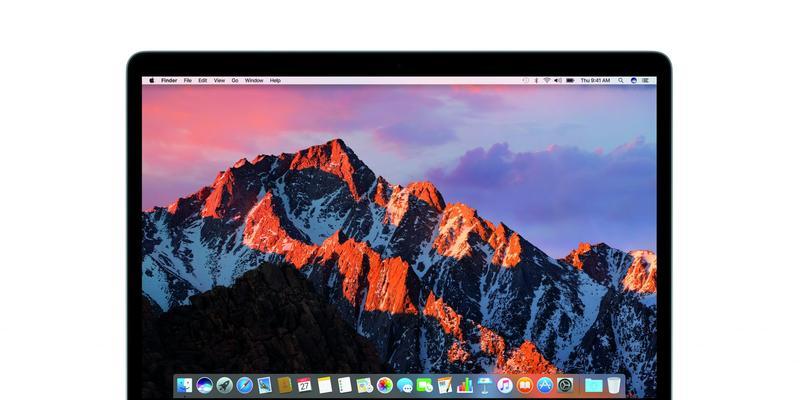This screenshot has width=800, height=400.
Task: Open the Apple menu
Action: (x=152, y=80)
